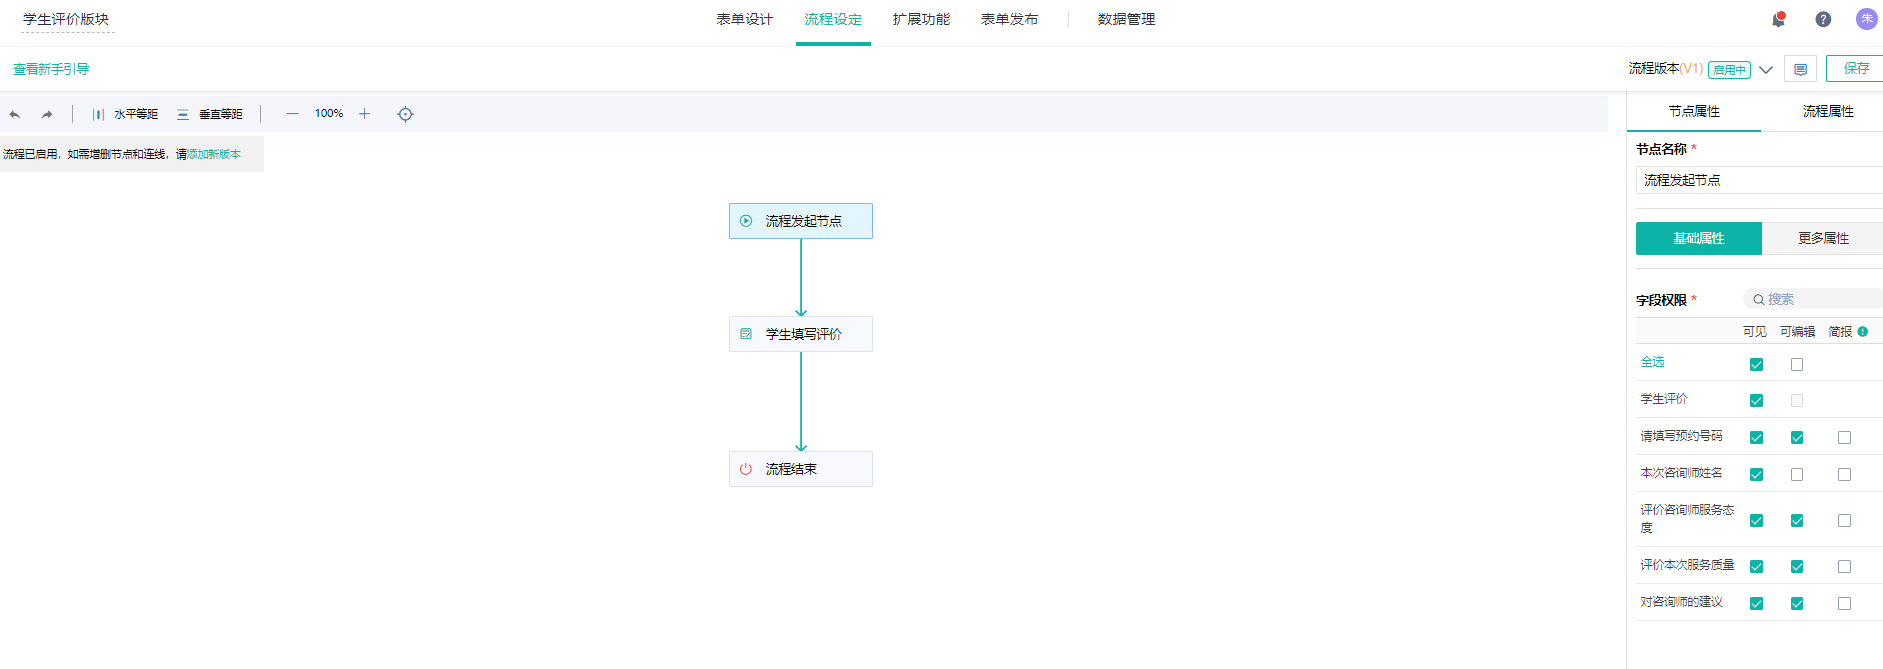1883x669 pixels.
Task: Zoom out with the minus icon
Action: pos(292,114)
